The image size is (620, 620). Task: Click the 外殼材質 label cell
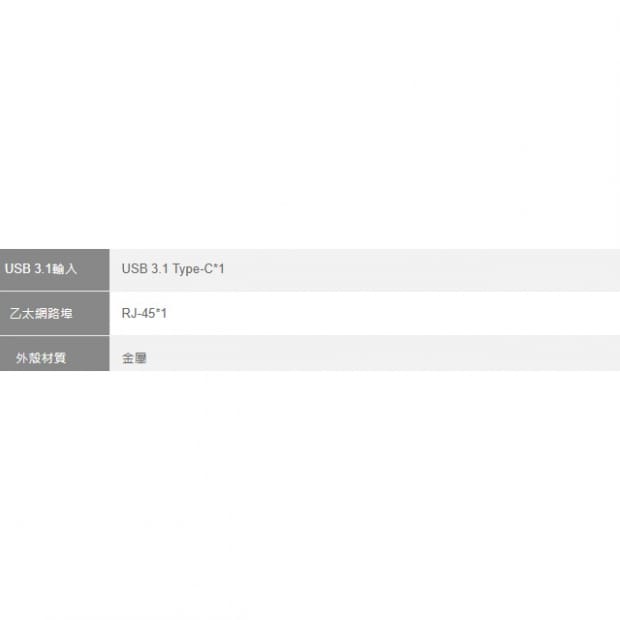point(55,354)
